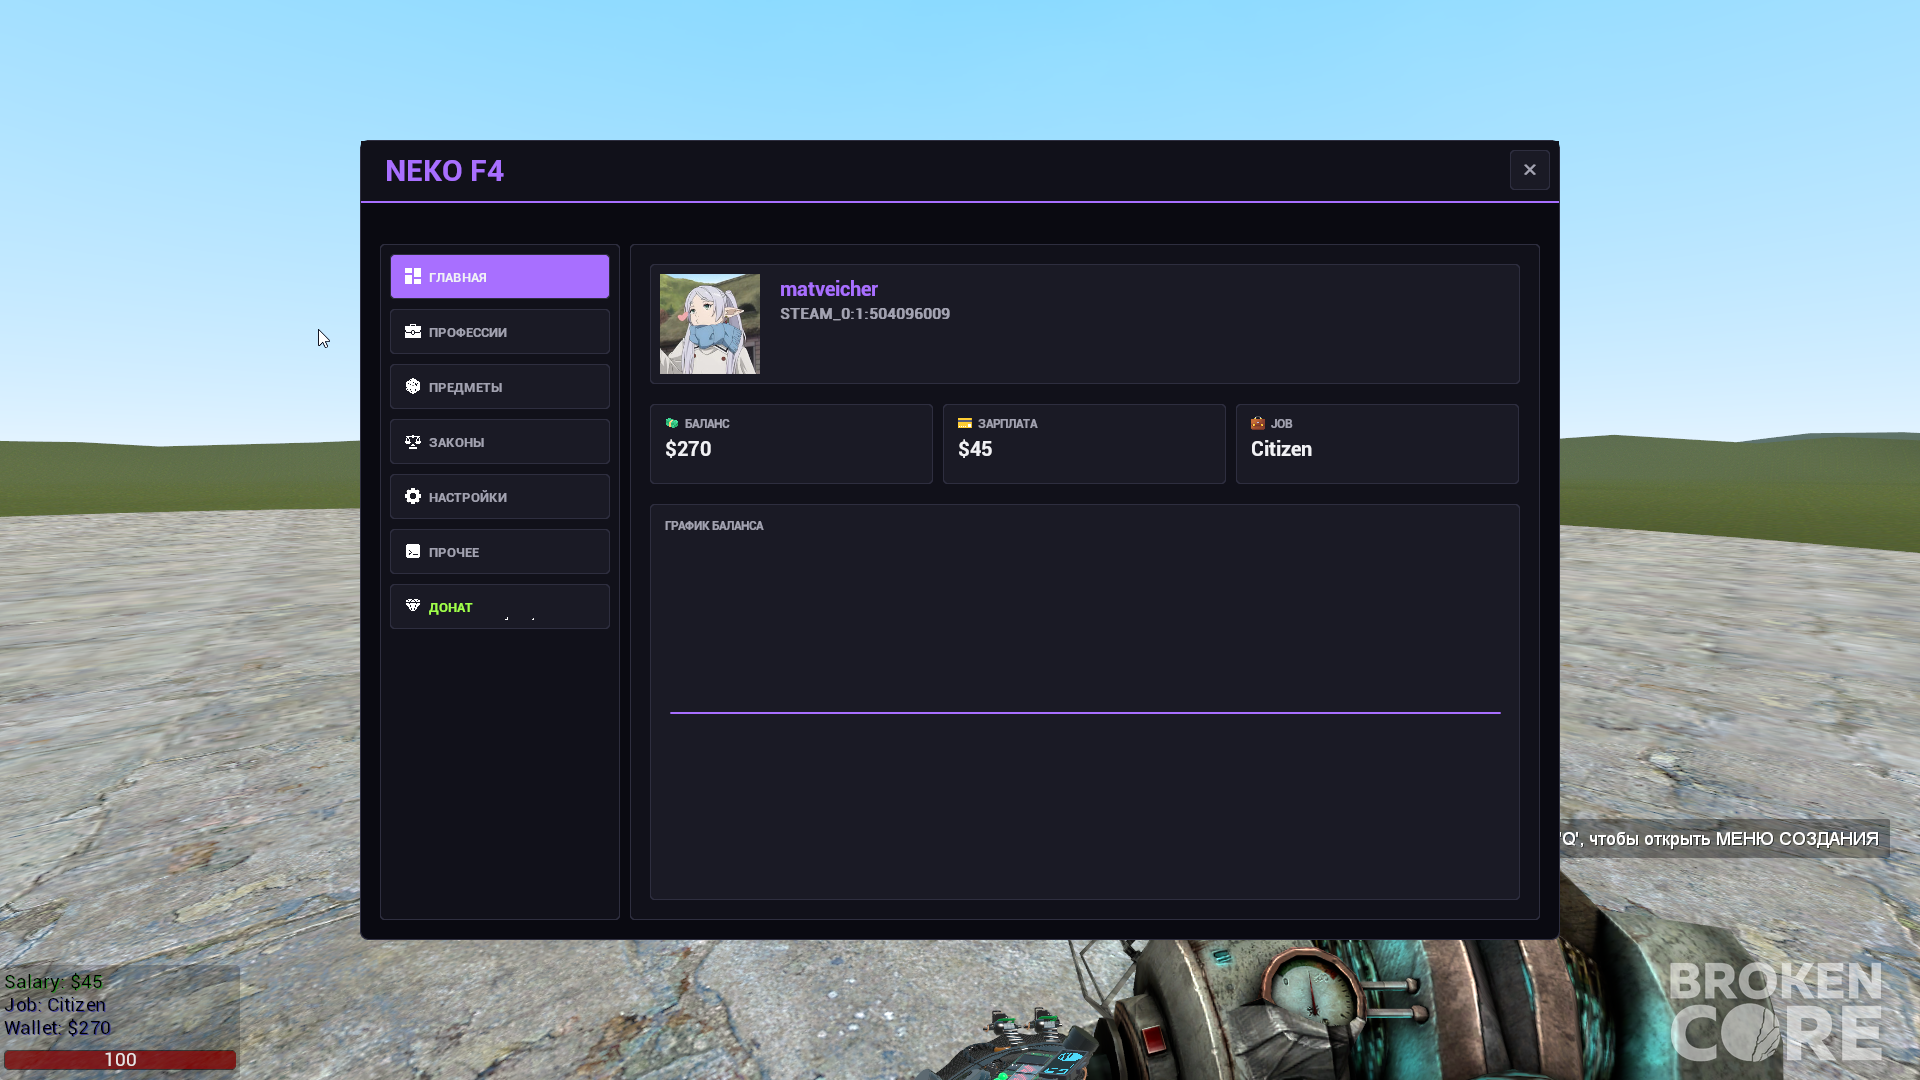Click the $45 salary value
Screen dimensions: 1920x1080
pos(975,449)
